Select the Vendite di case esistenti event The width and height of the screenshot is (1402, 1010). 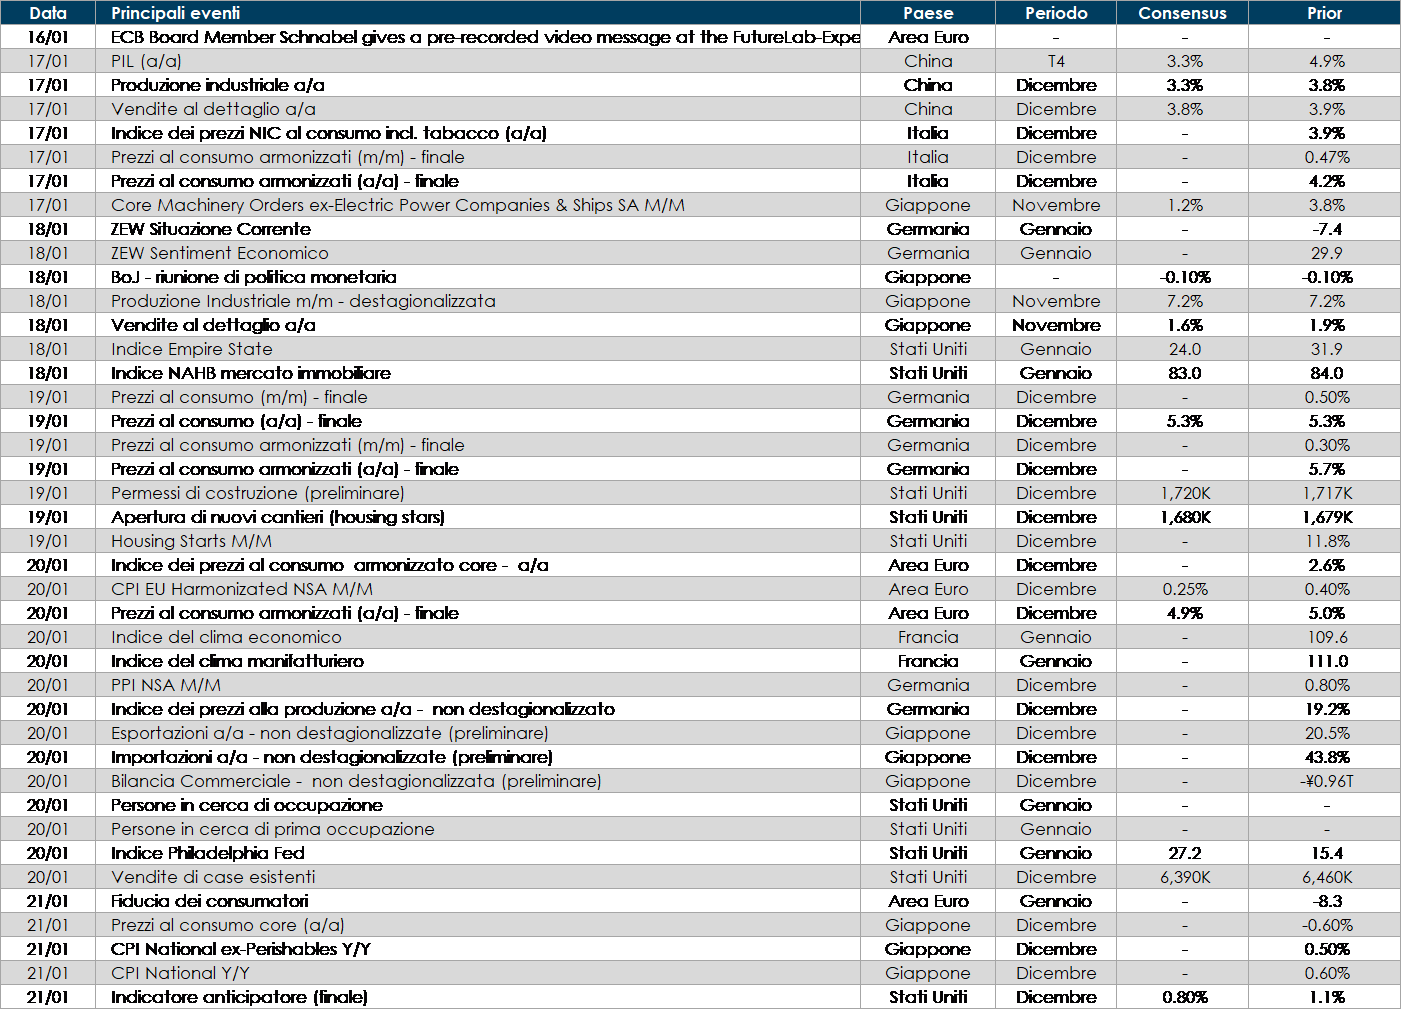point(213,877)
